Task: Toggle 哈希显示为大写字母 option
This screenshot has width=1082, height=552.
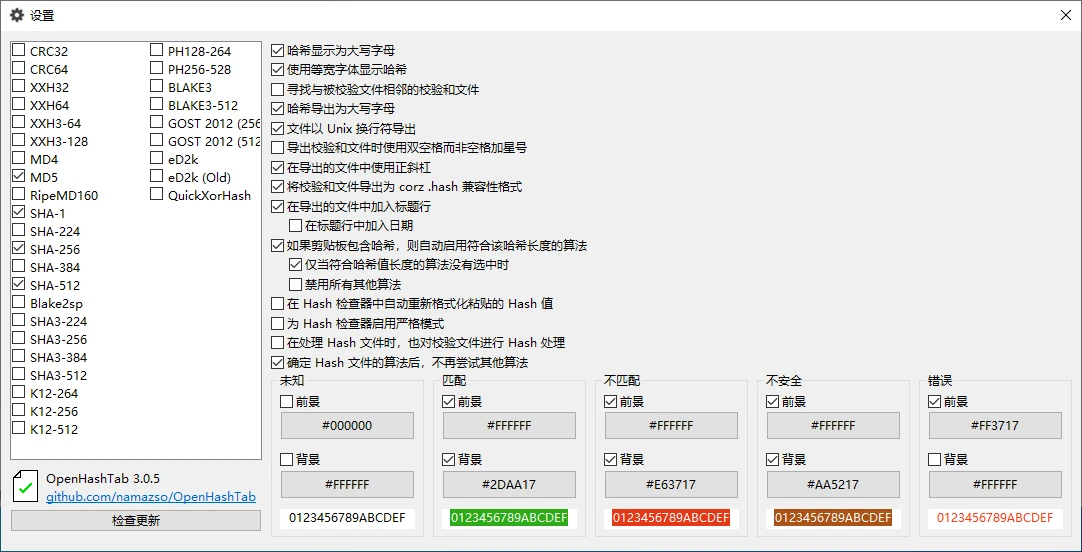Action: tap(278, 51)
